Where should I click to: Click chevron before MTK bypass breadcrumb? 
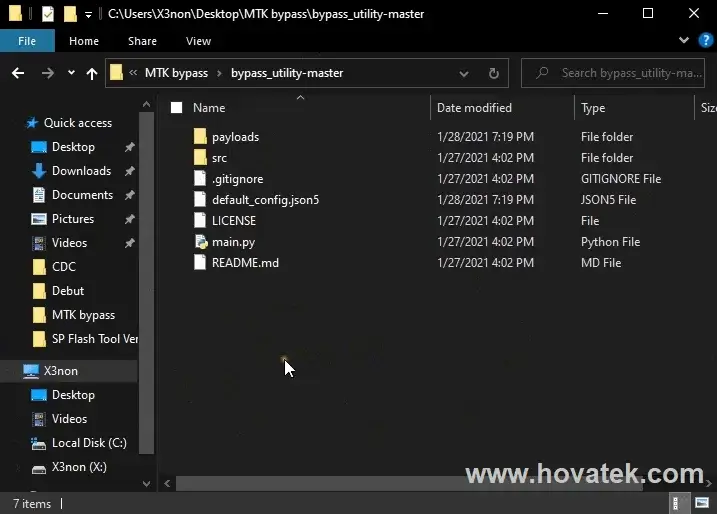click(x=133, y=72)
